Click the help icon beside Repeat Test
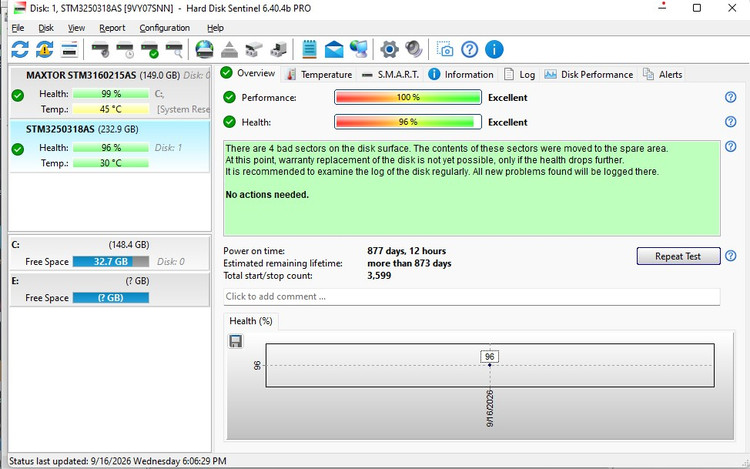This screenshot has width=750, height=469. 730,256
